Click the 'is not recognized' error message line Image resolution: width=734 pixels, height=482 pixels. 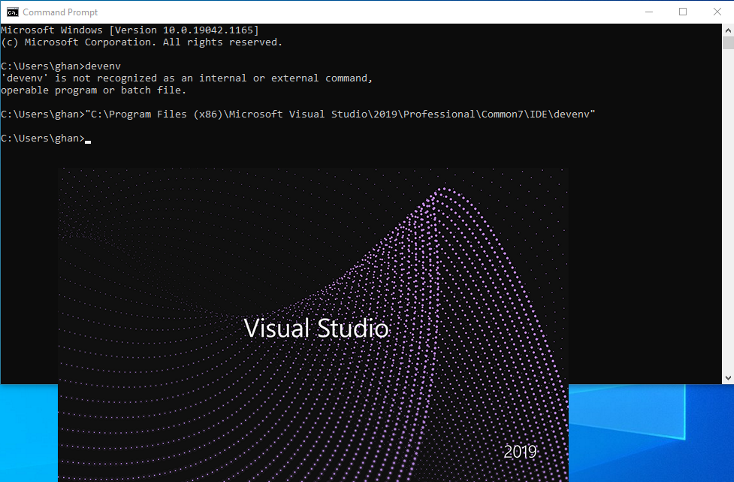pyautogui.click(x=187, y=78)
